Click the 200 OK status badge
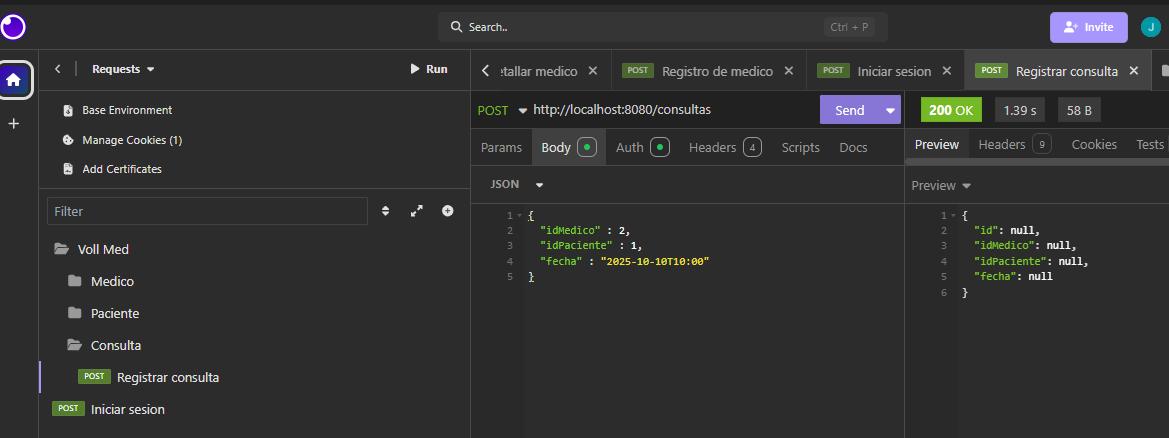This screenshot has height=438, width=1169. pyautogui.click(x=951, y=110)
